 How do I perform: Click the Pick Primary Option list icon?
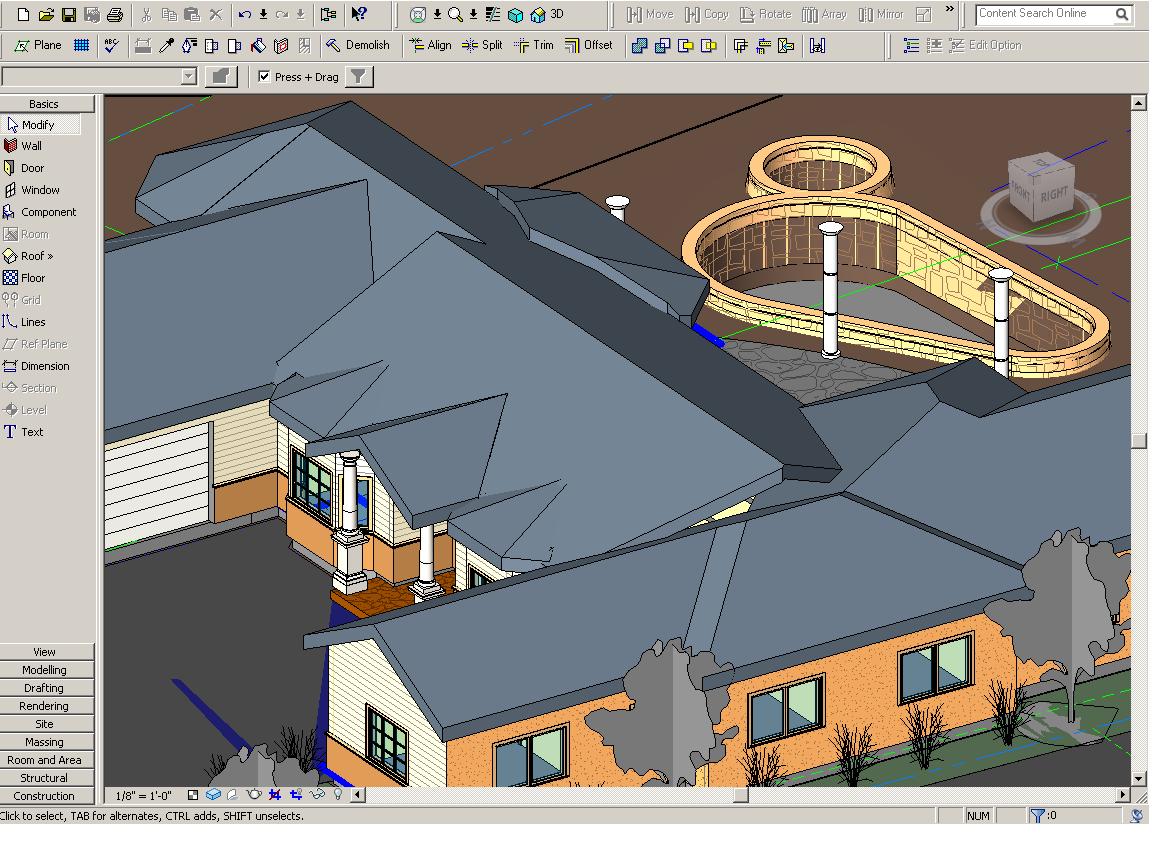click(911, 46)
